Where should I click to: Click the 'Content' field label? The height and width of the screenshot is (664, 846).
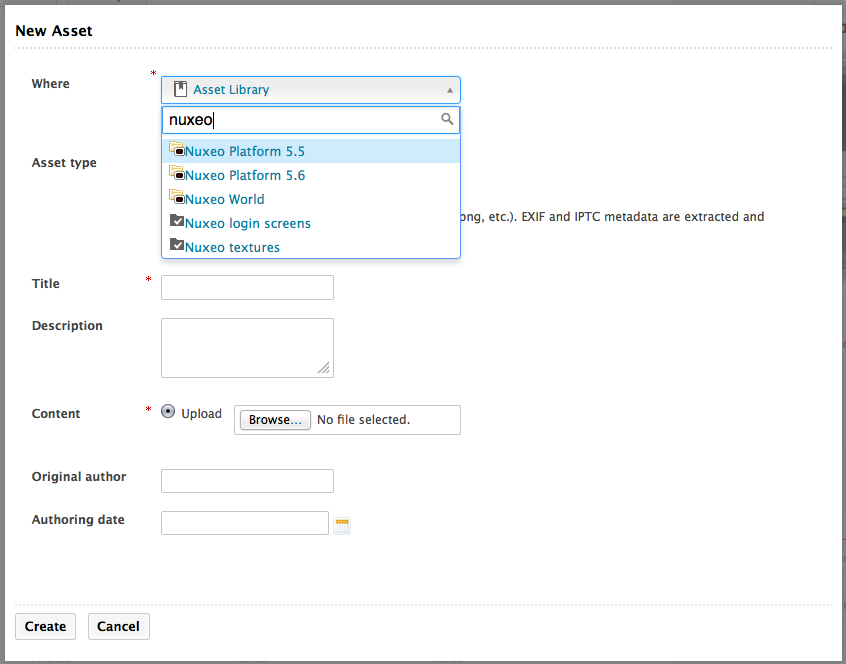pyautogui.click(x=56, y=414)
